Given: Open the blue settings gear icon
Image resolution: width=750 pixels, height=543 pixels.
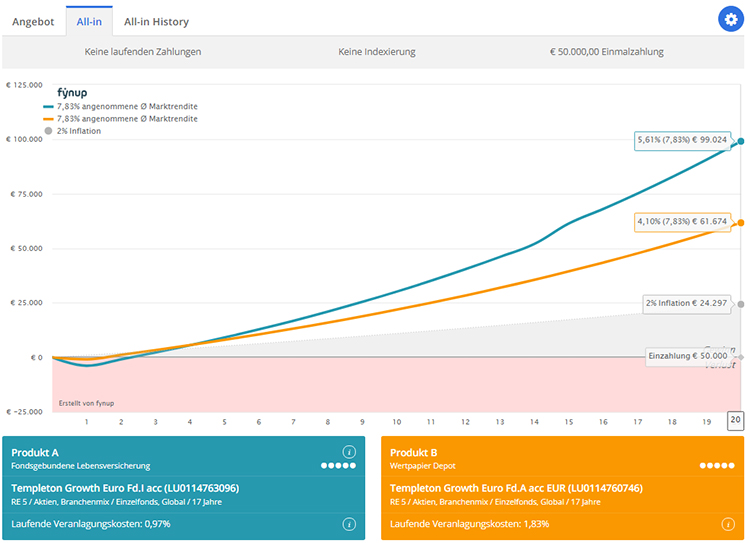Looking at the screenshot, I should 730,19.
